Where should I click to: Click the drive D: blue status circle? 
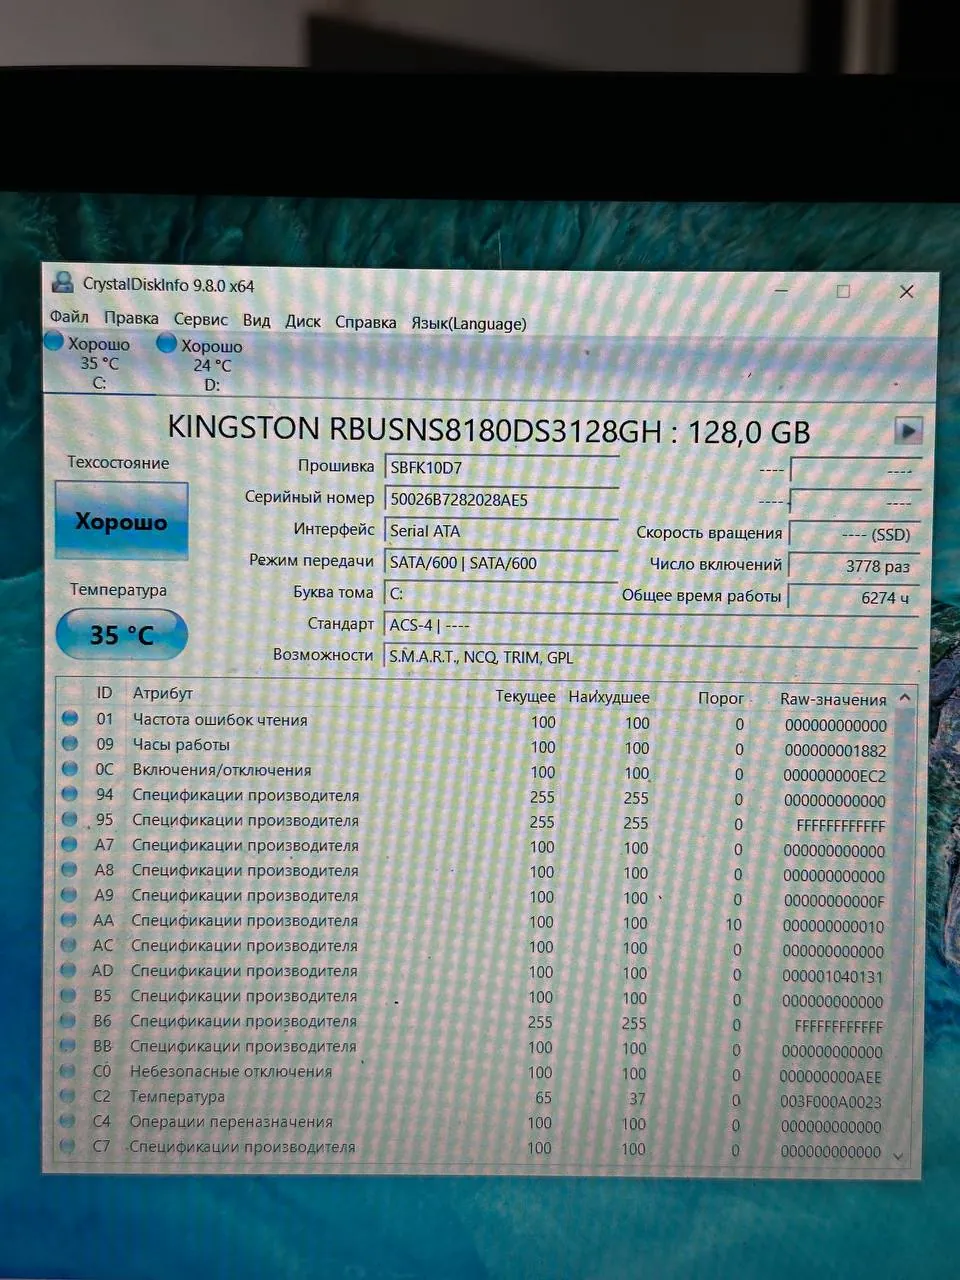tap(167, 343)
